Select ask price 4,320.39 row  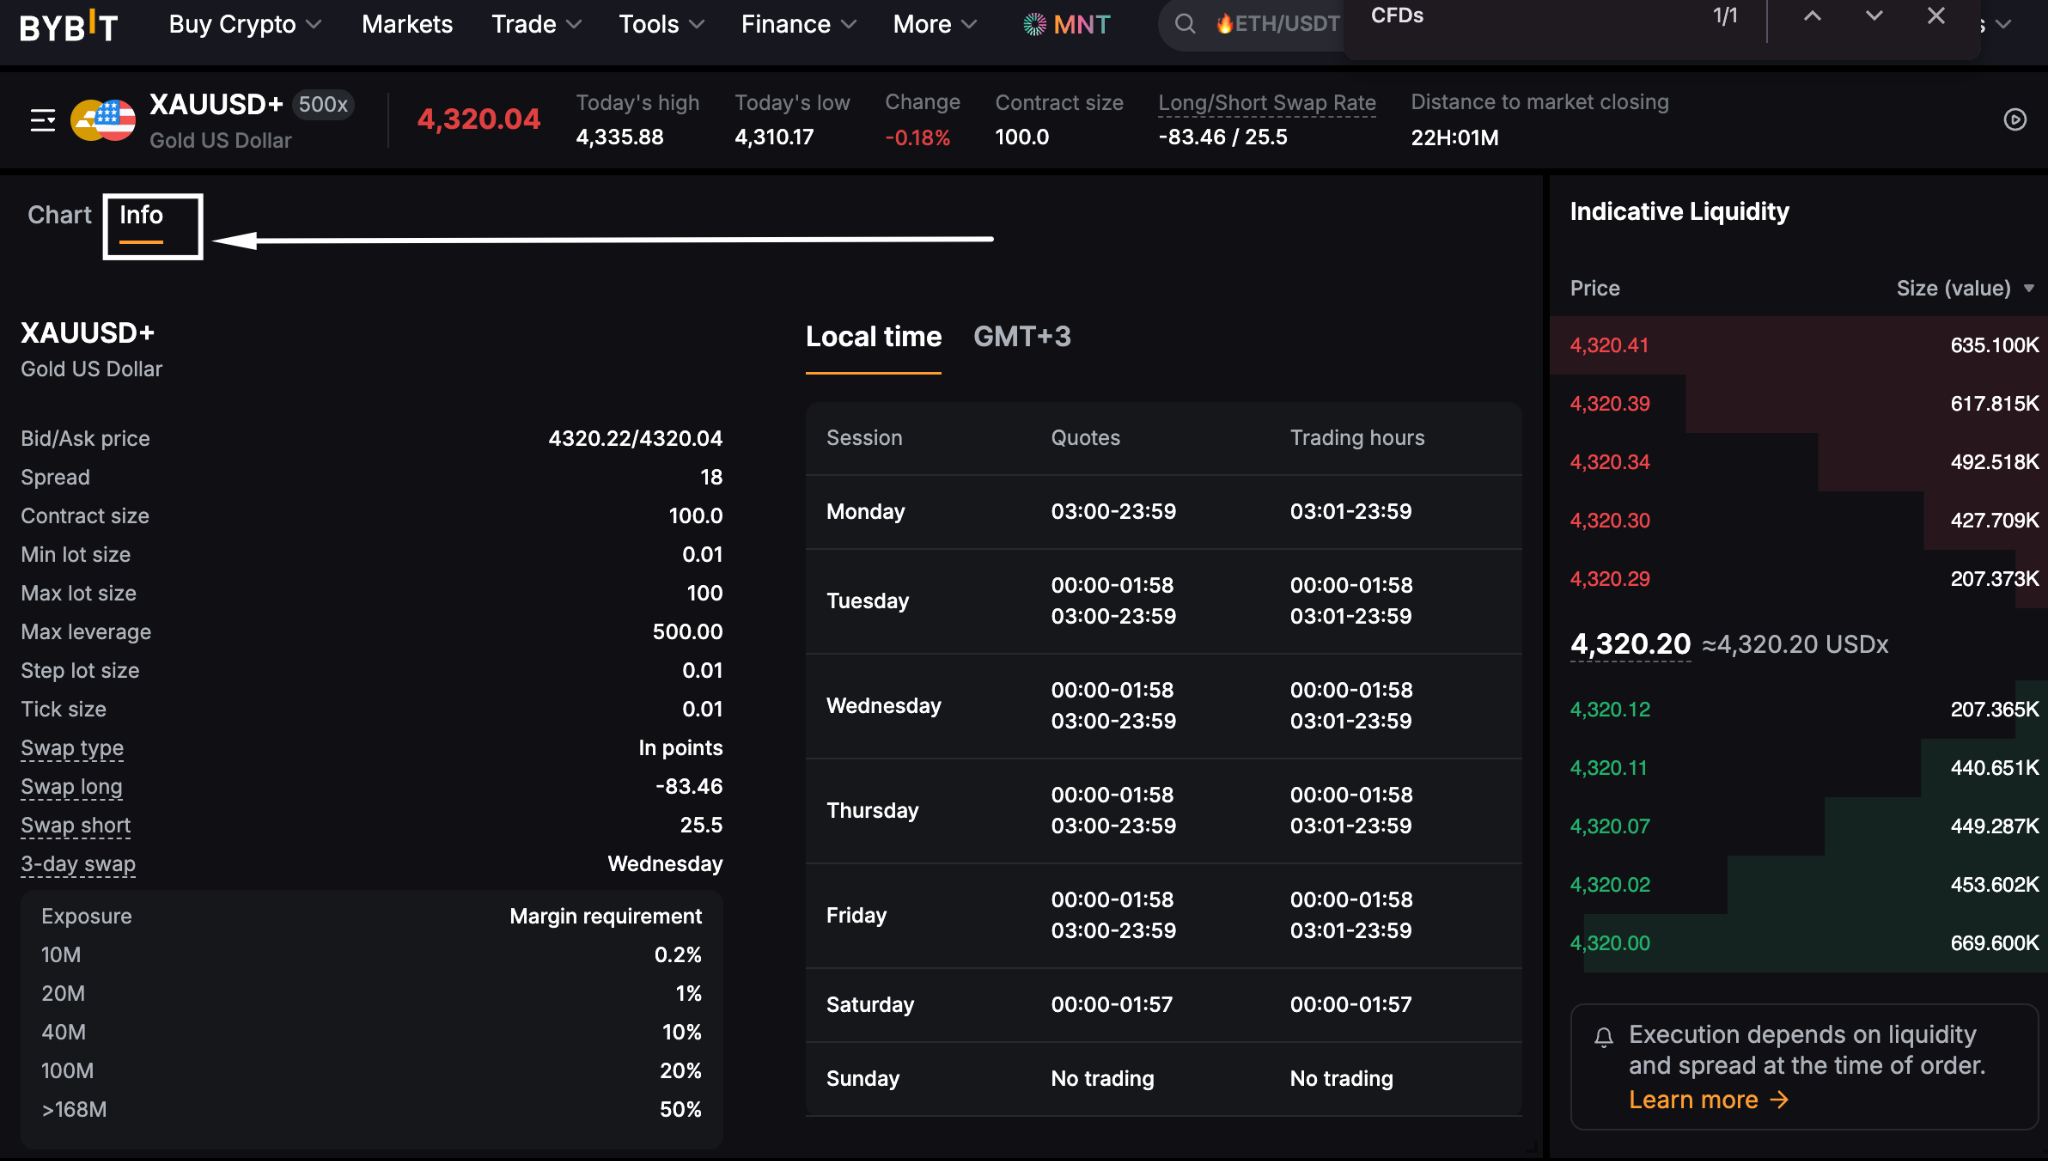pyautogui.click(x=1799, y=404)
